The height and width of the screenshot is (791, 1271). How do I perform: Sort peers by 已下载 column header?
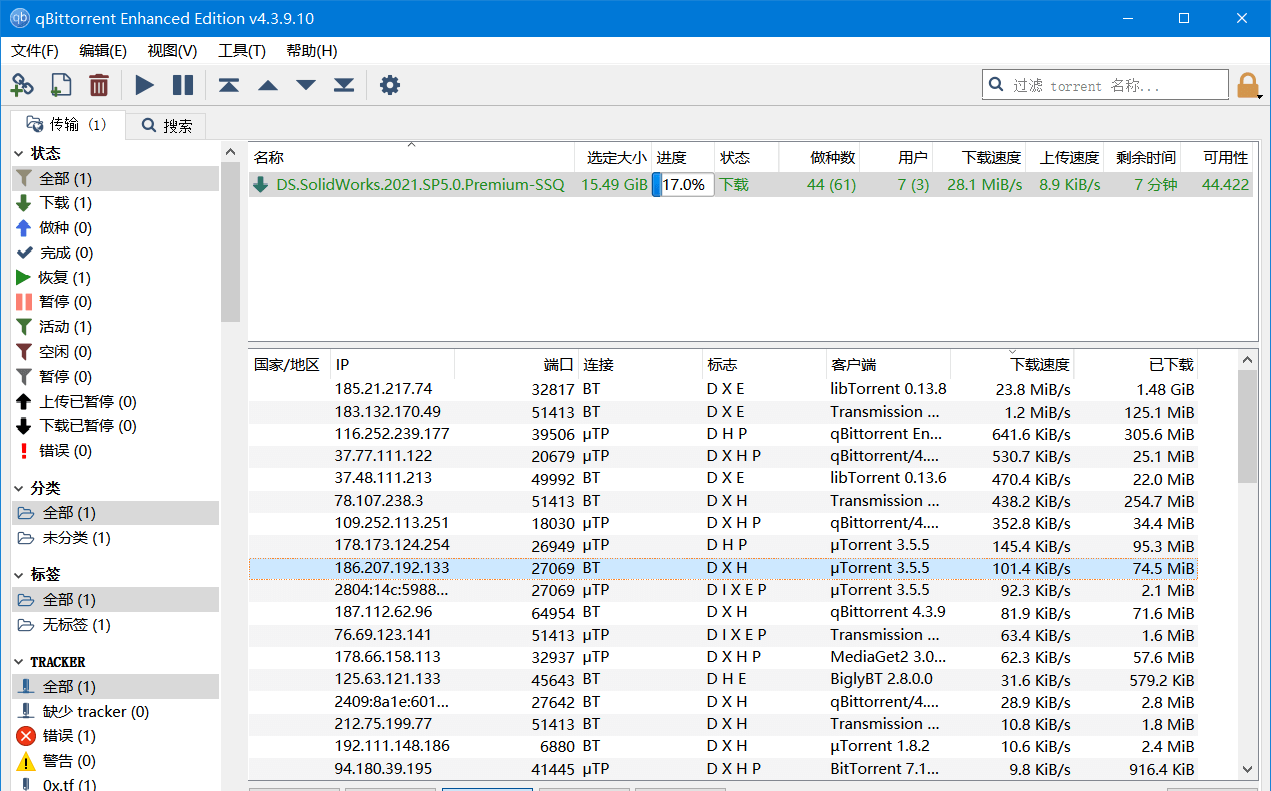coord(1135,365)
